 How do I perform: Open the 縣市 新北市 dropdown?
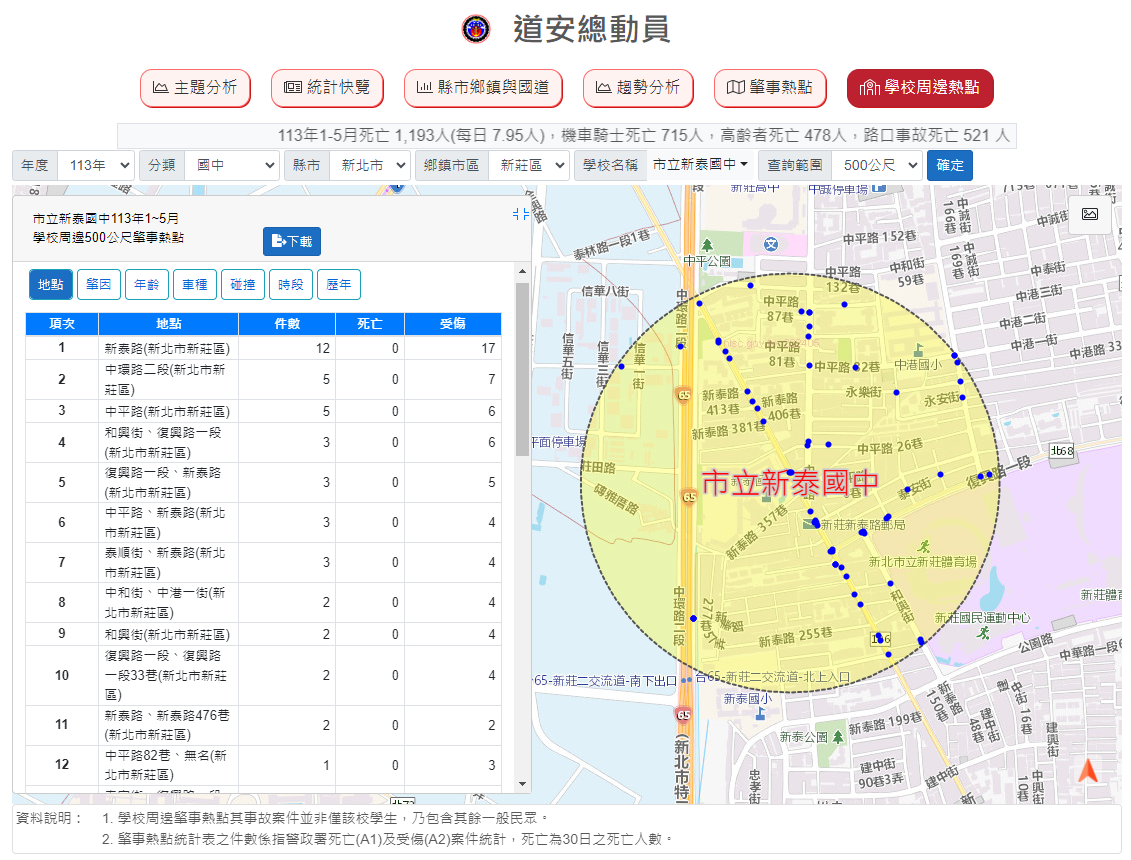tap(369, 165)
